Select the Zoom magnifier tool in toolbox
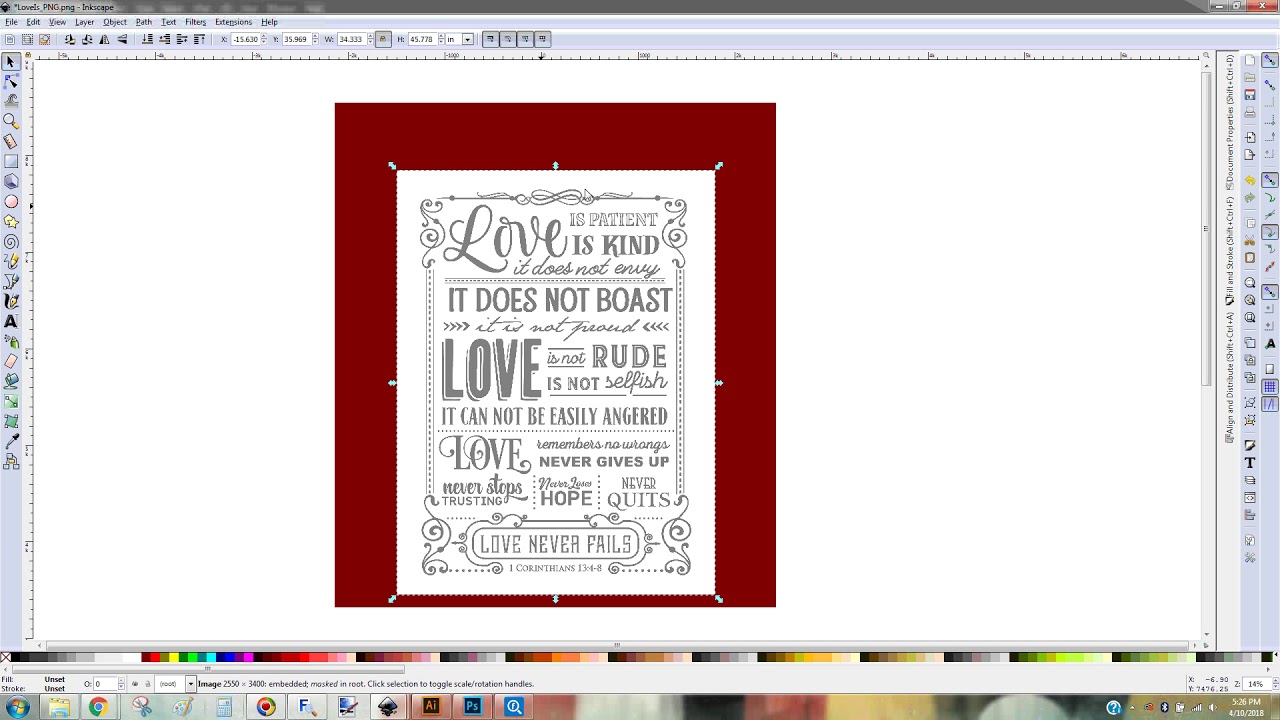The width and height of the screenshot is (1280, 720). pyautogui.click(x=11, y=121)
